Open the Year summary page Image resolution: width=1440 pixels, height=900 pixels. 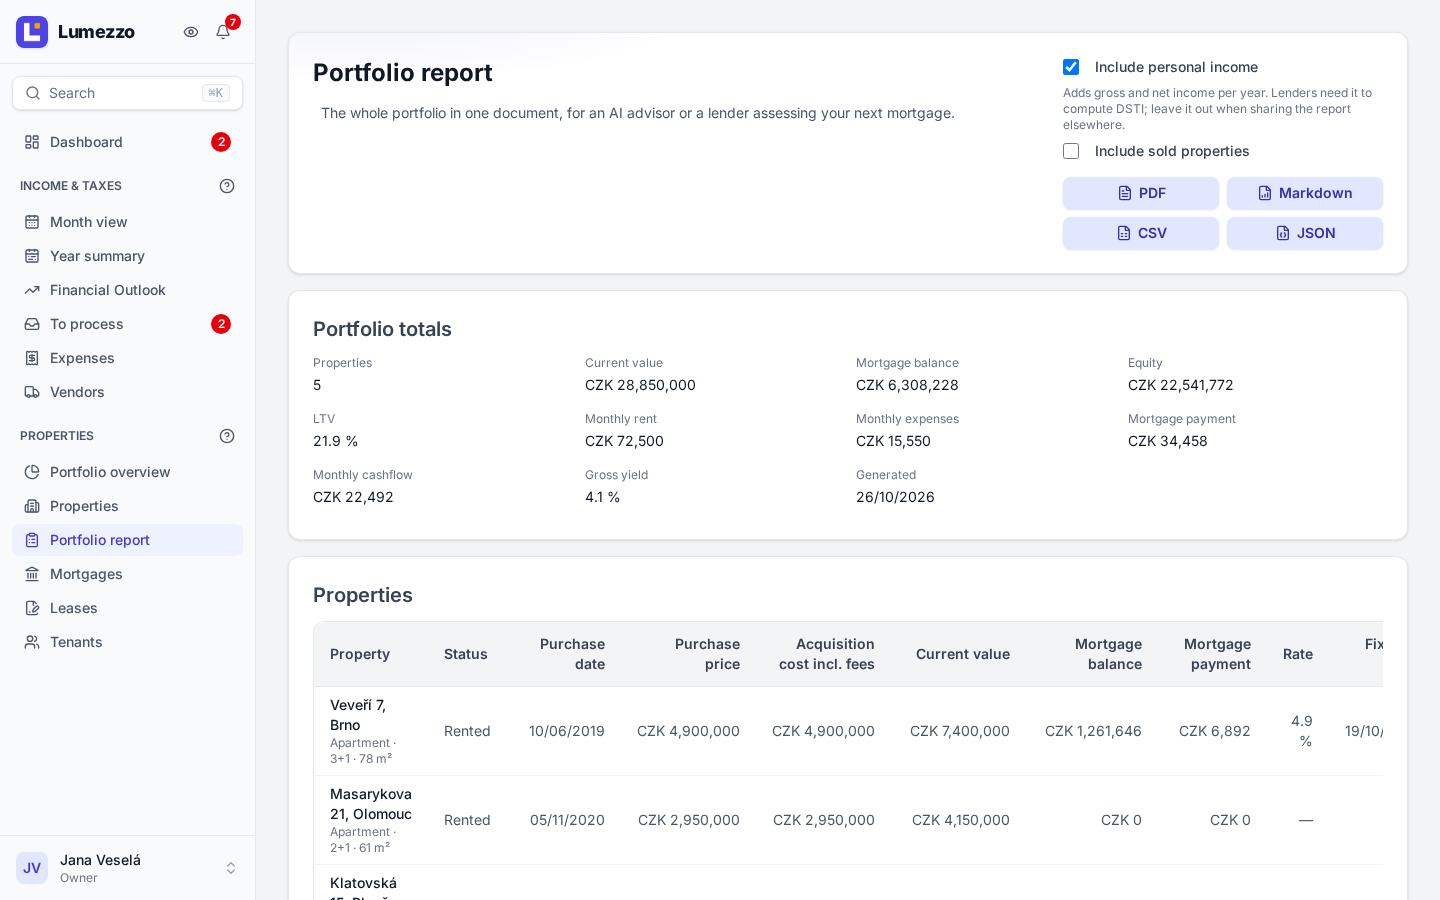pyautogui.click(x=127, y=256)
